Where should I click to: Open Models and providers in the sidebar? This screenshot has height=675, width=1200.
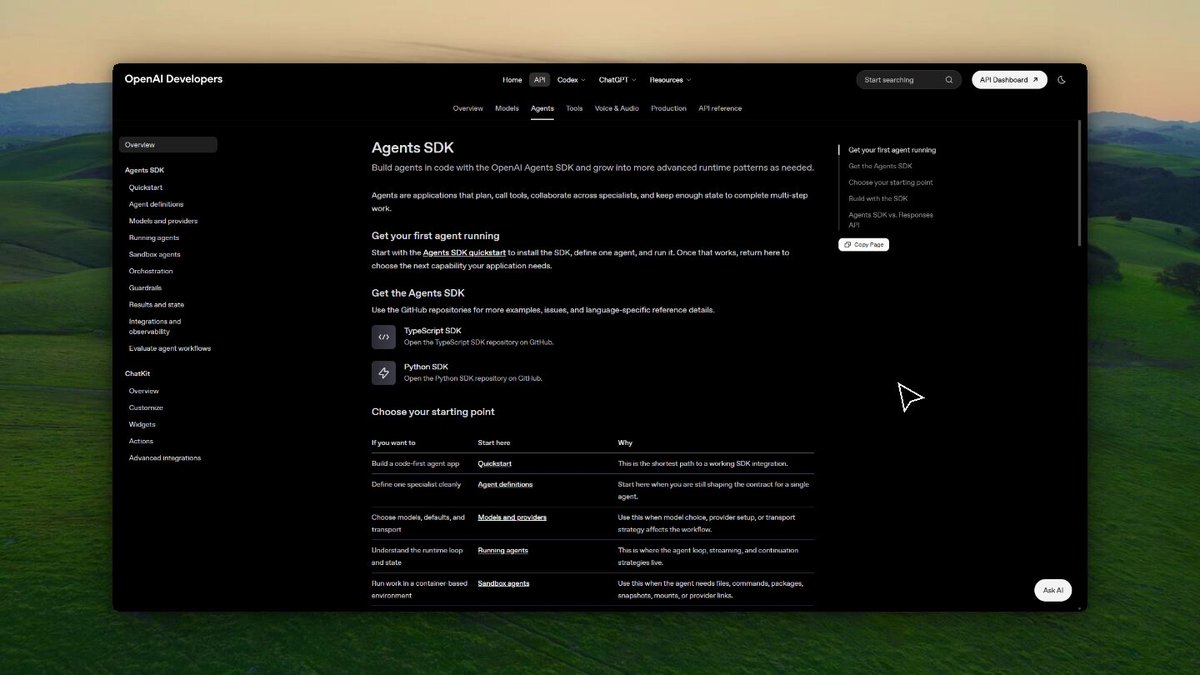point(163,221)
